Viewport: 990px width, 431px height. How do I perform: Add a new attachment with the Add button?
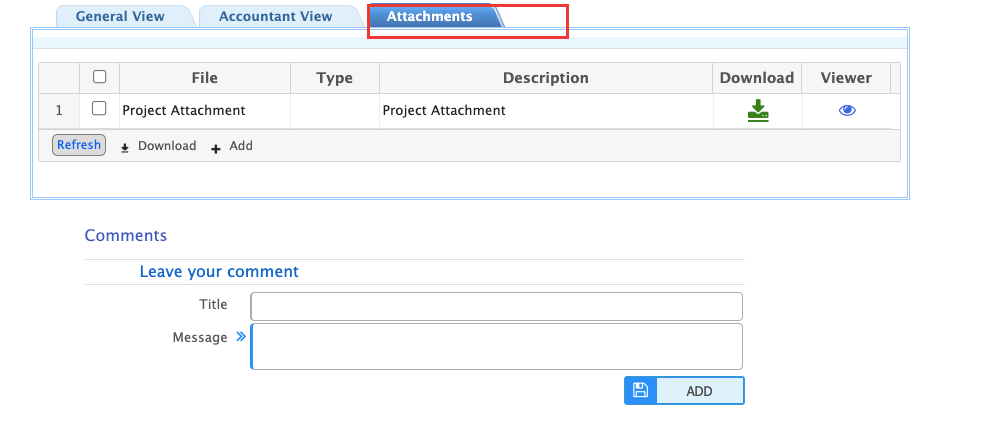(x=232, y=146)
